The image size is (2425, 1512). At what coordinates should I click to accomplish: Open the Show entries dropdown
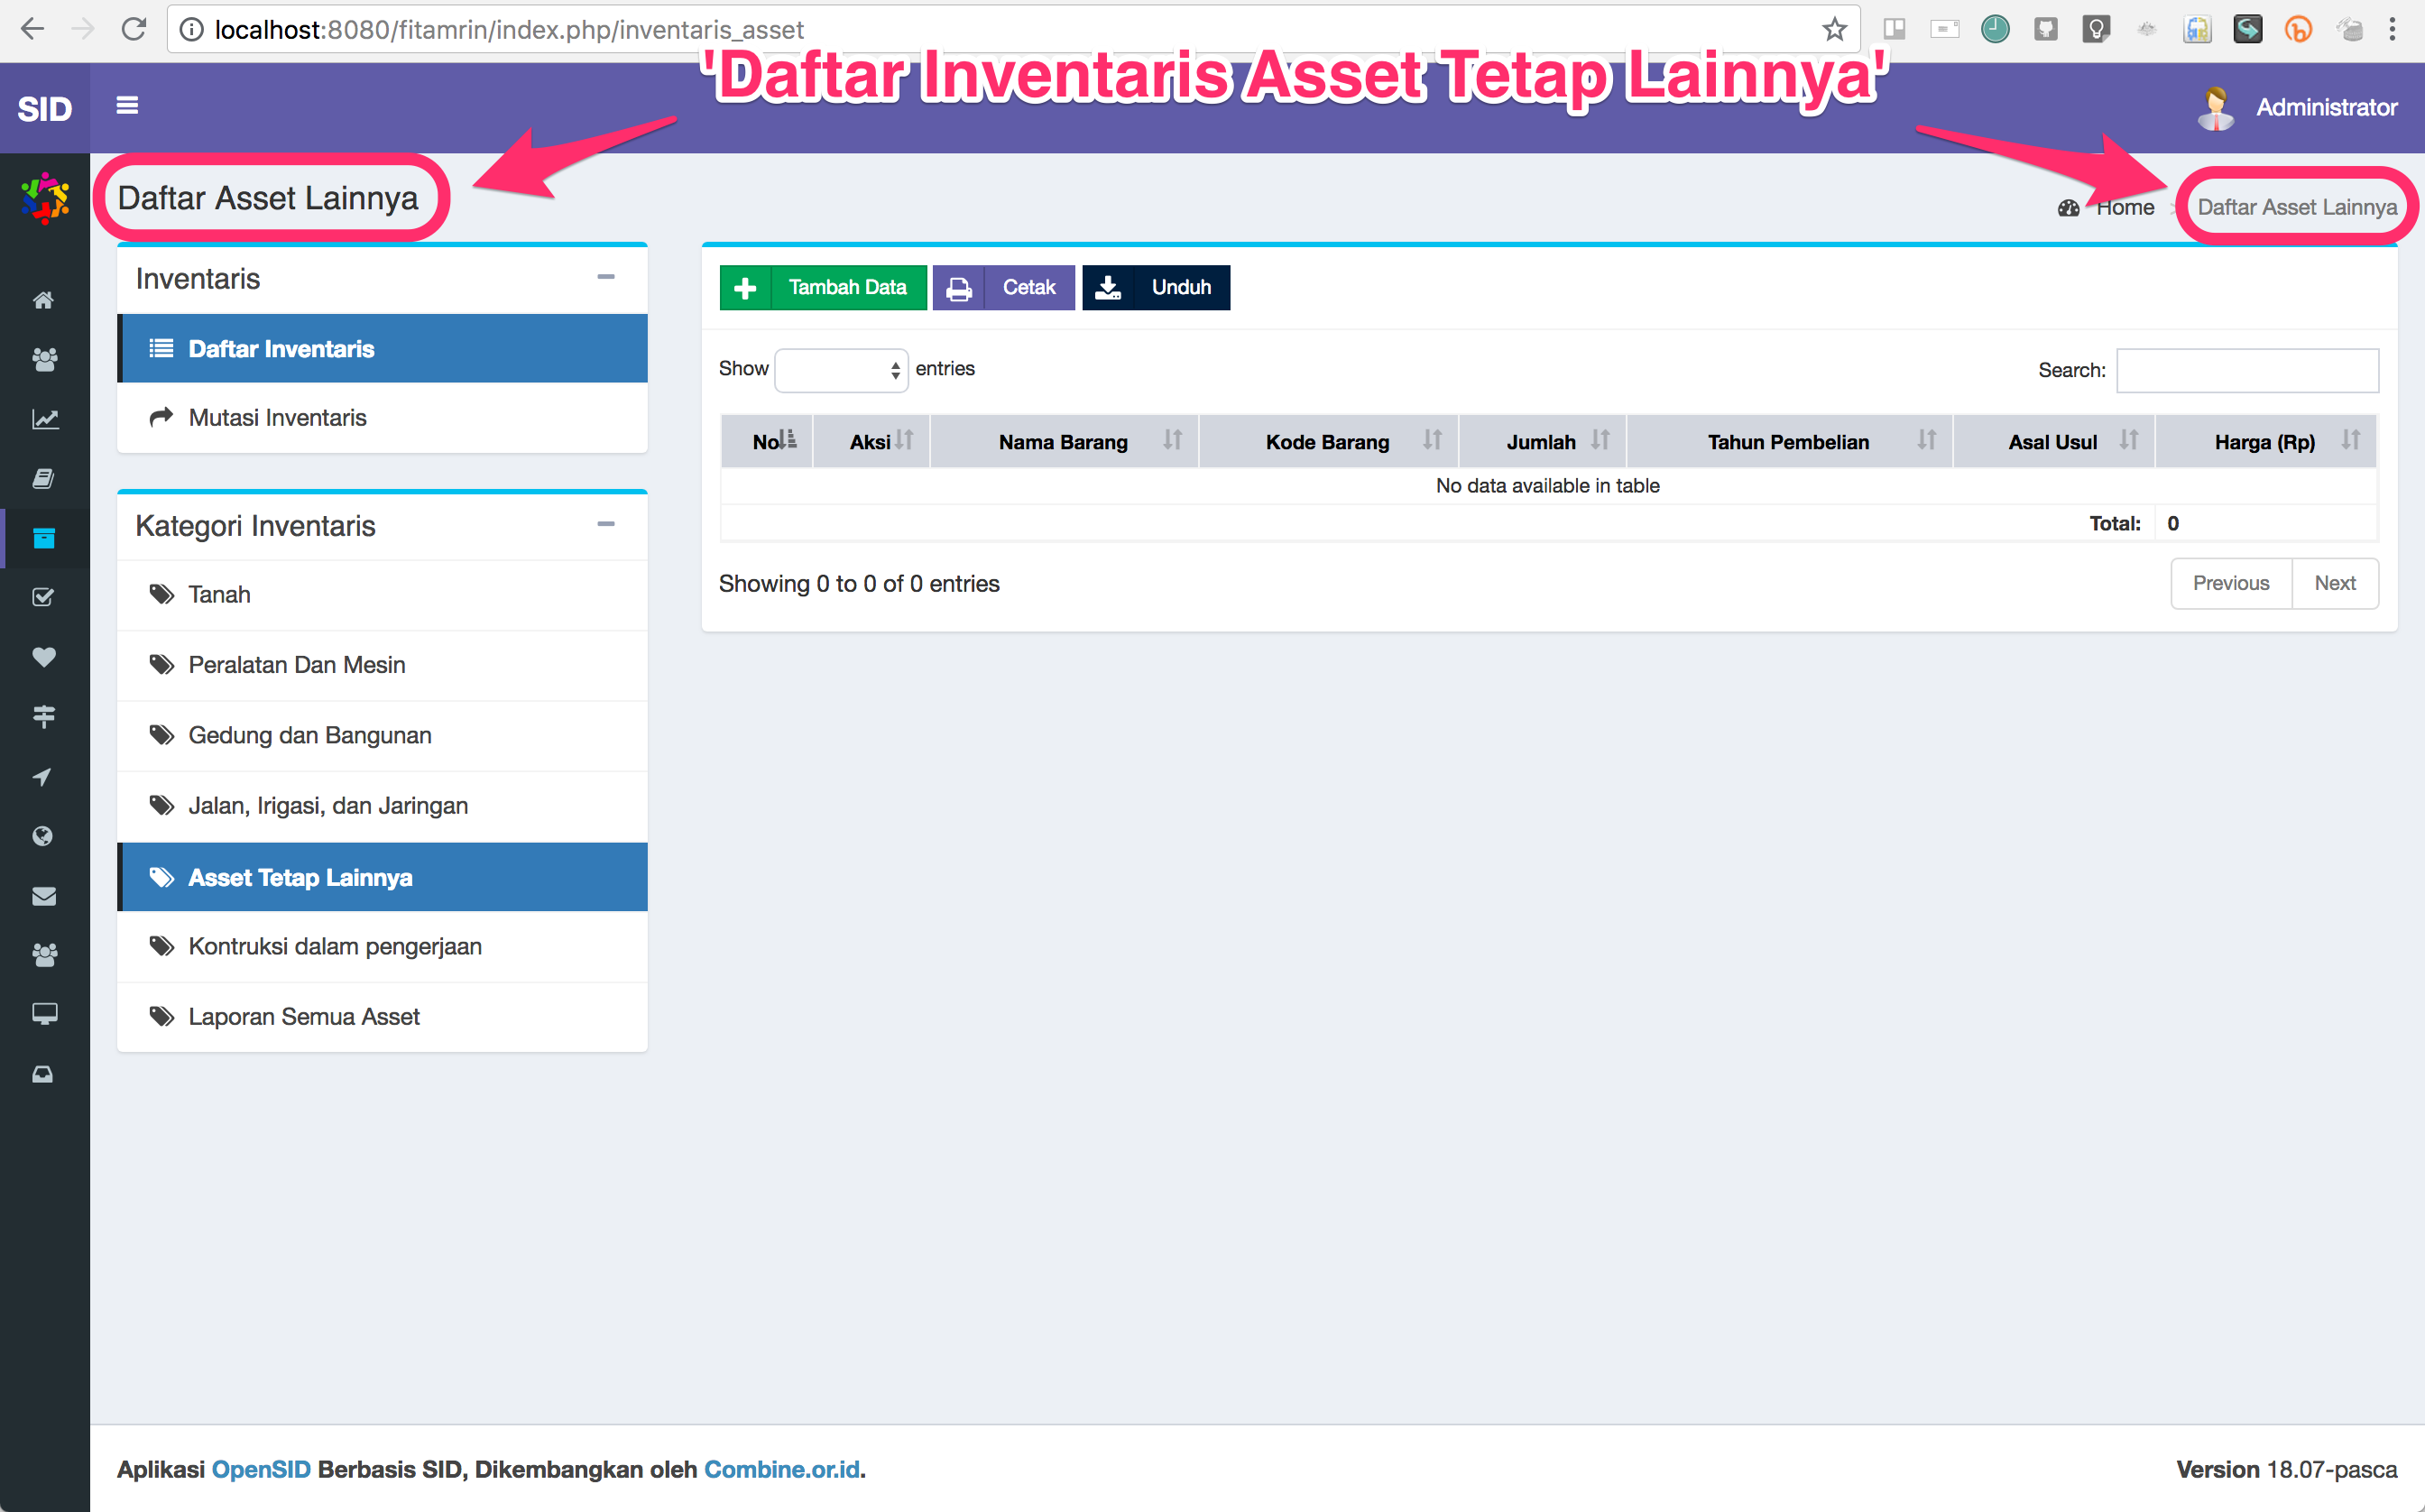(840, 369)
